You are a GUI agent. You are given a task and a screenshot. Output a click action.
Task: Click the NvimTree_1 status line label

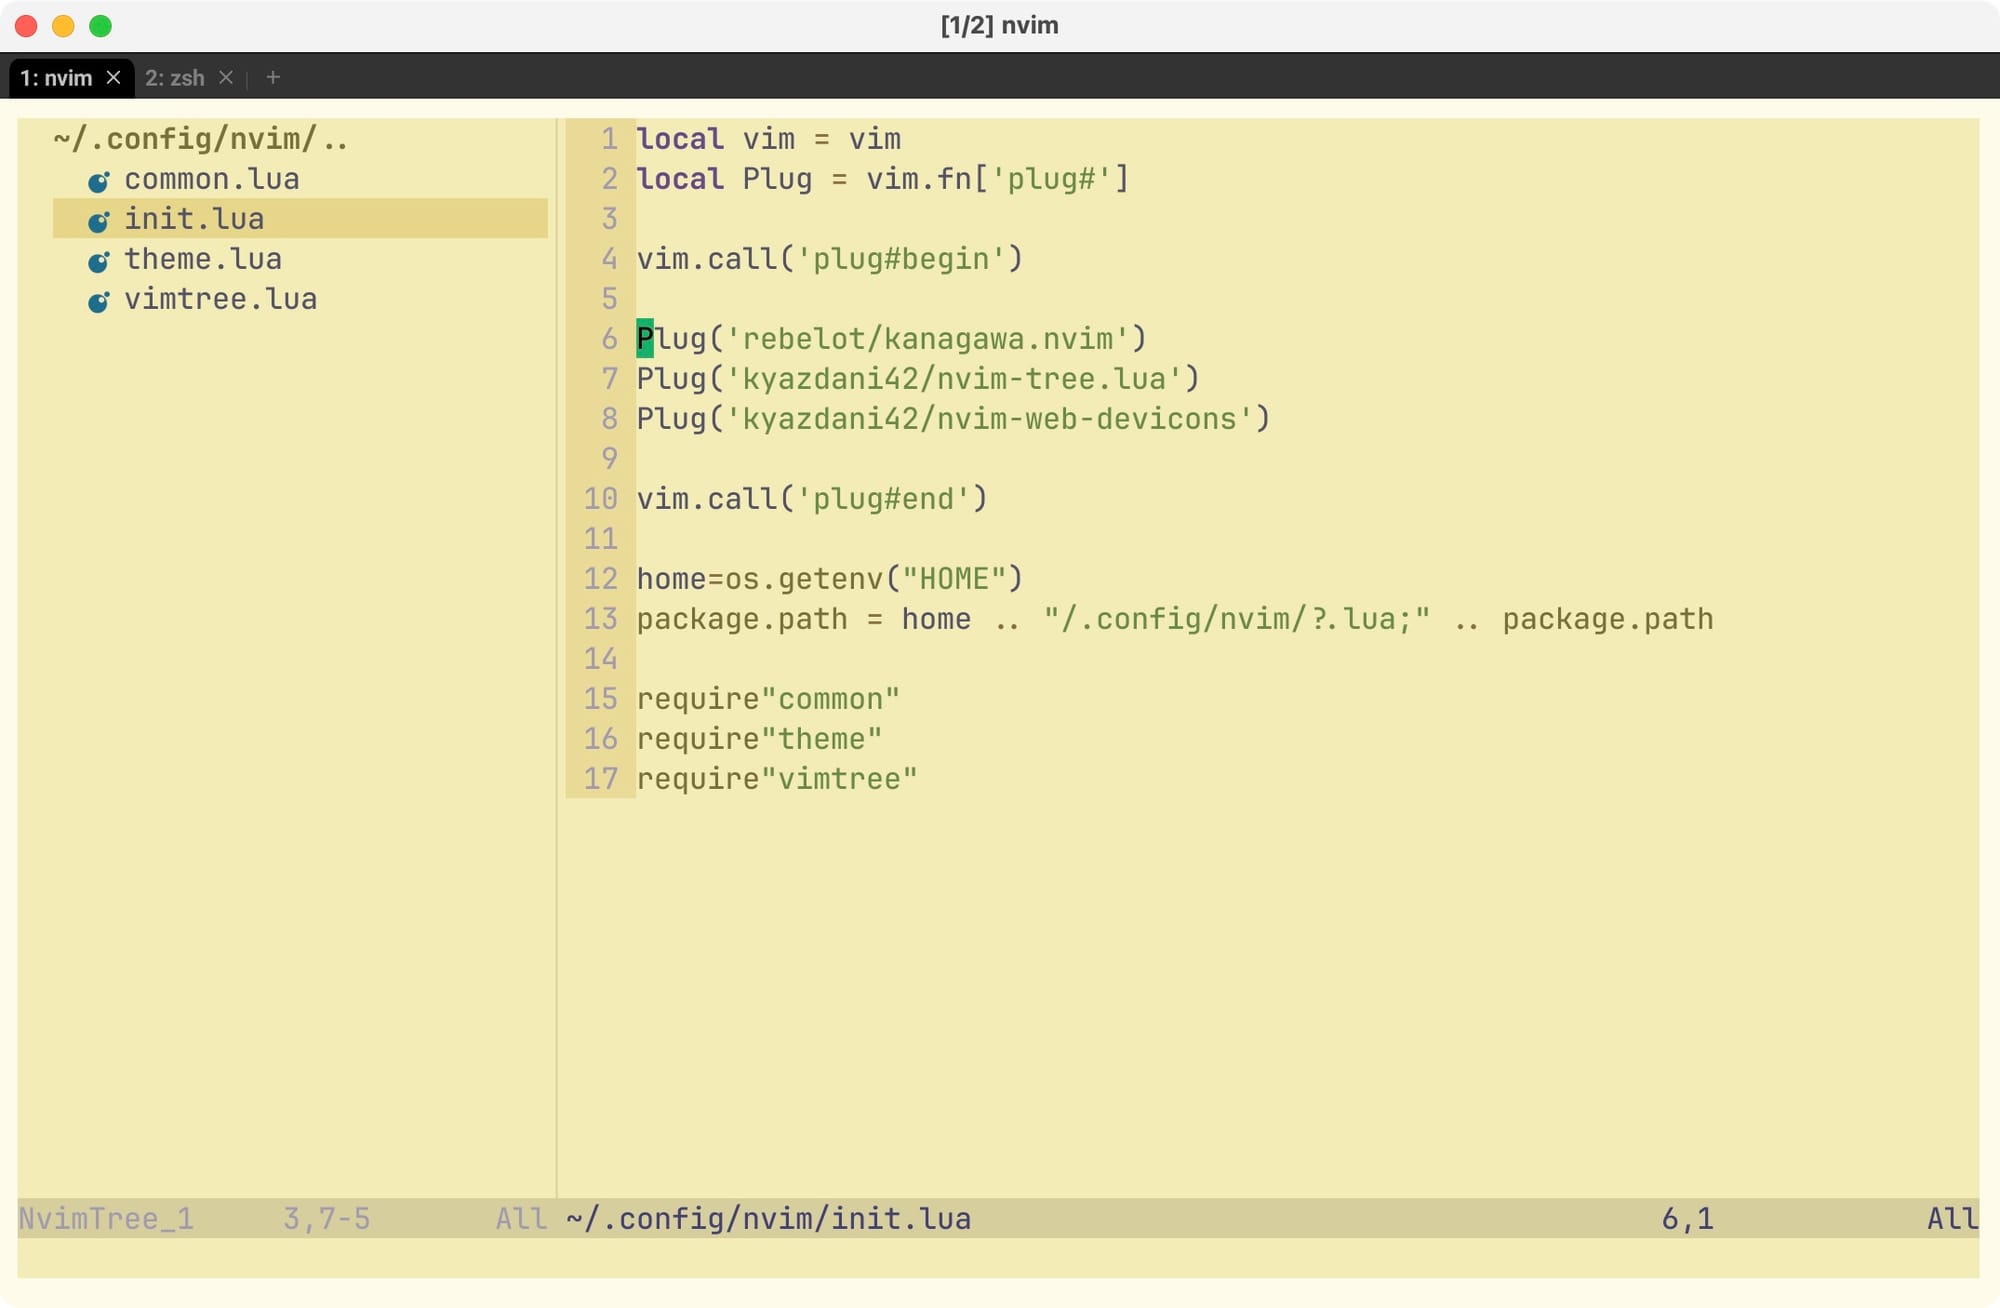click(x=106, y=1218)
